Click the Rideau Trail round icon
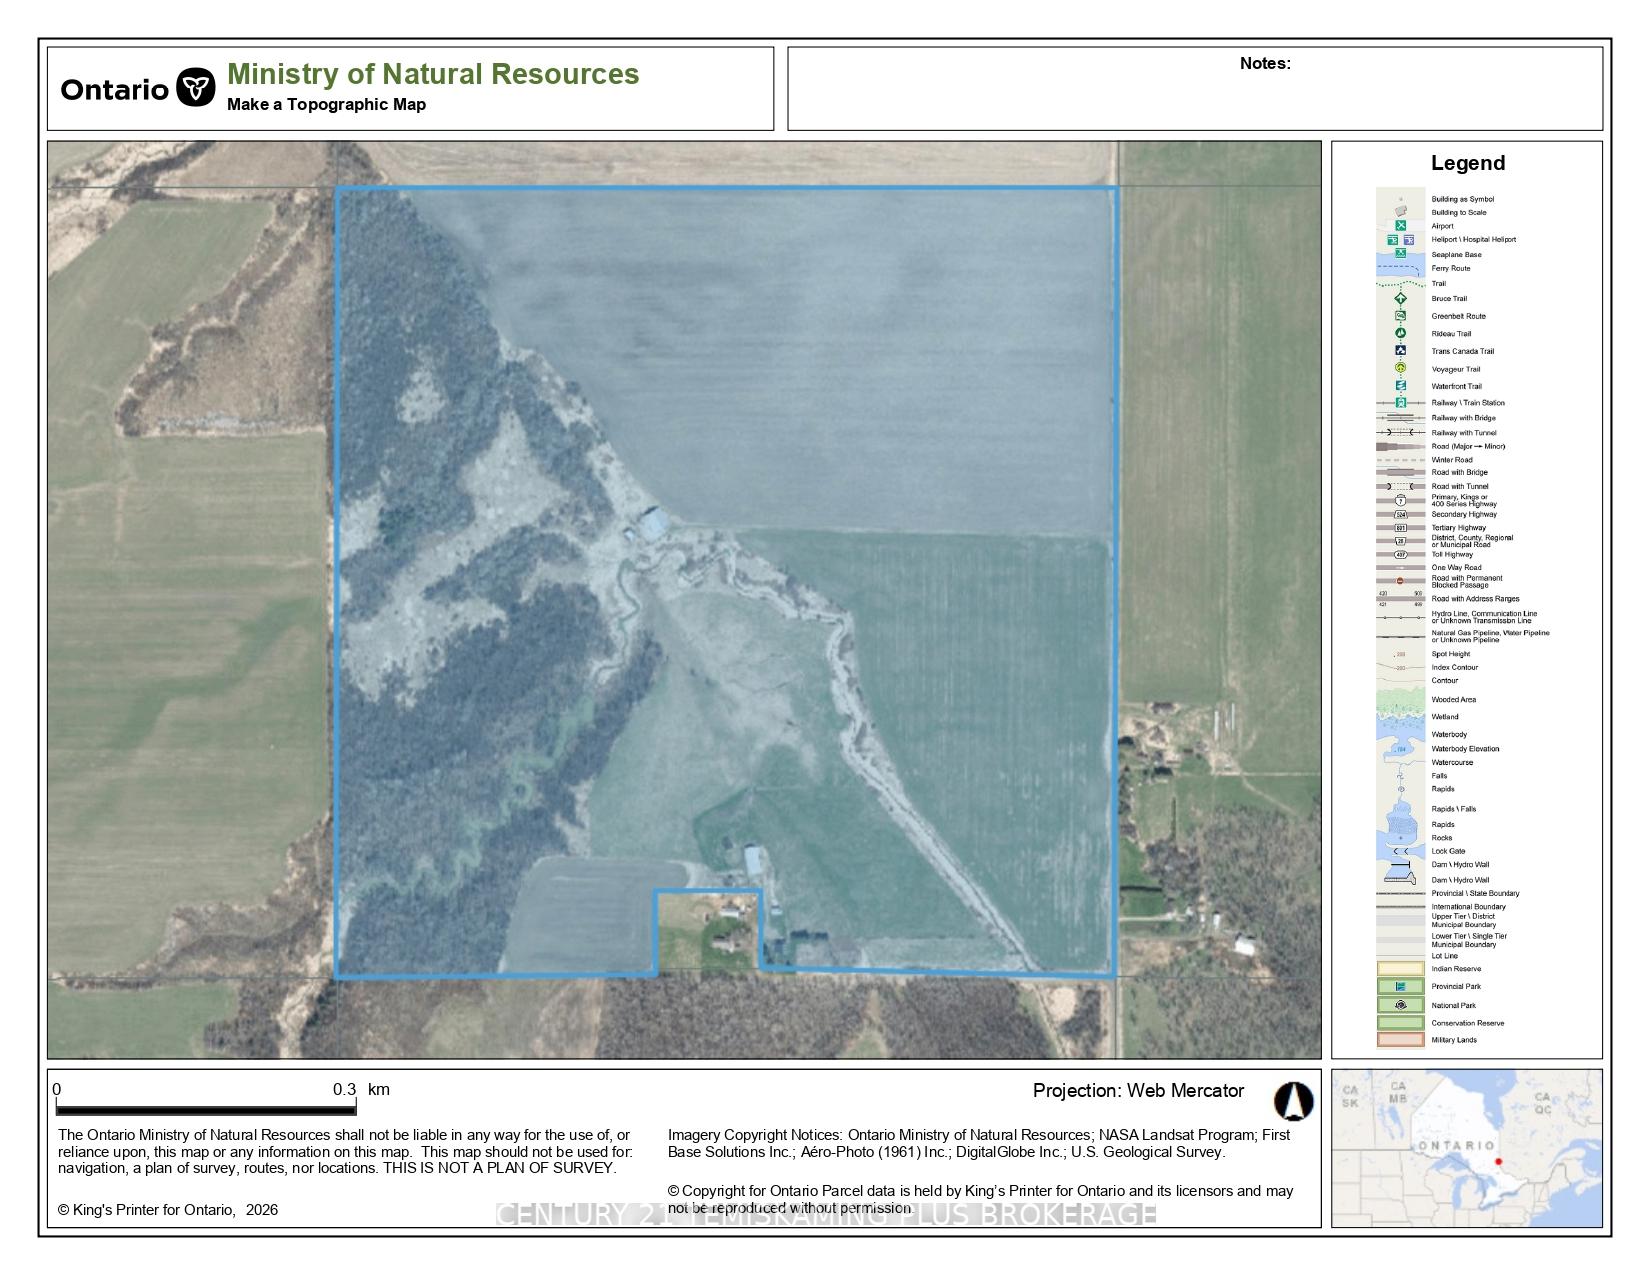The width and height of the screenshot is (1650, 1275). click(1401, 333)
